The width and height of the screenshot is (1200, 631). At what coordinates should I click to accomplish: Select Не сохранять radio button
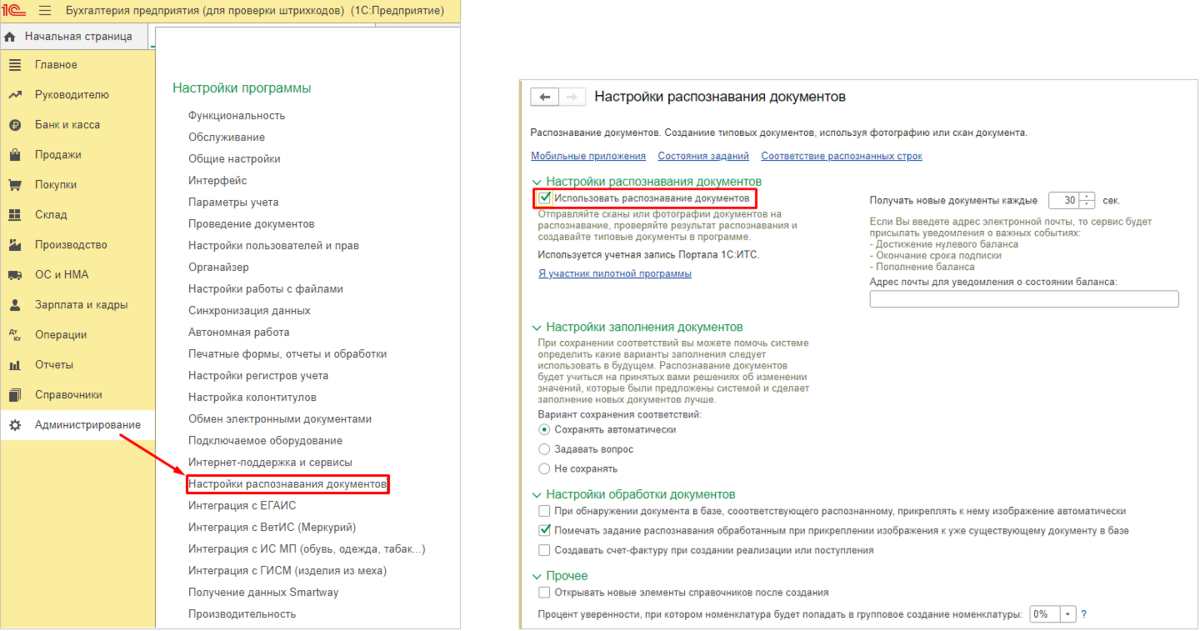coord(544,468)
